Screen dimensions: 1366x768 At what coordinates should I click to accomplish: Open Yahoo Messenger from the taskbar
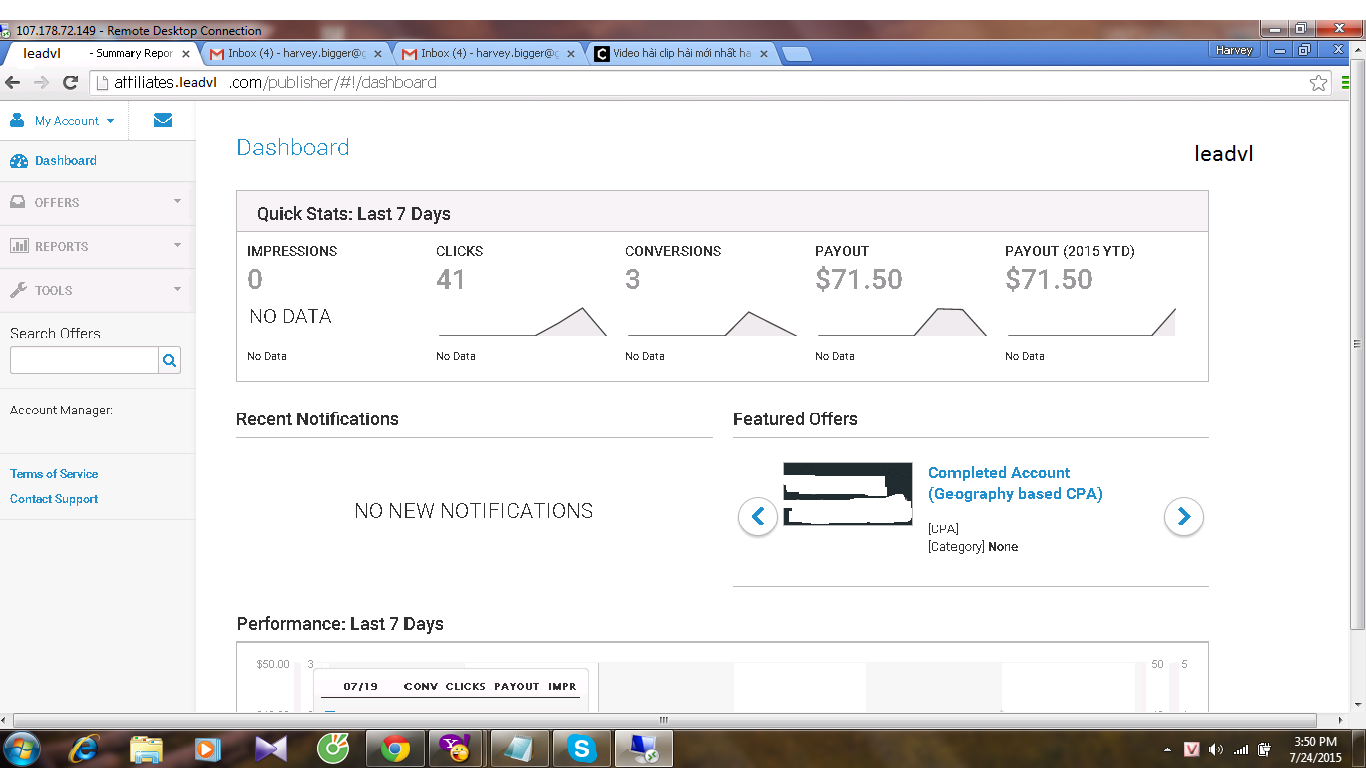456,749
